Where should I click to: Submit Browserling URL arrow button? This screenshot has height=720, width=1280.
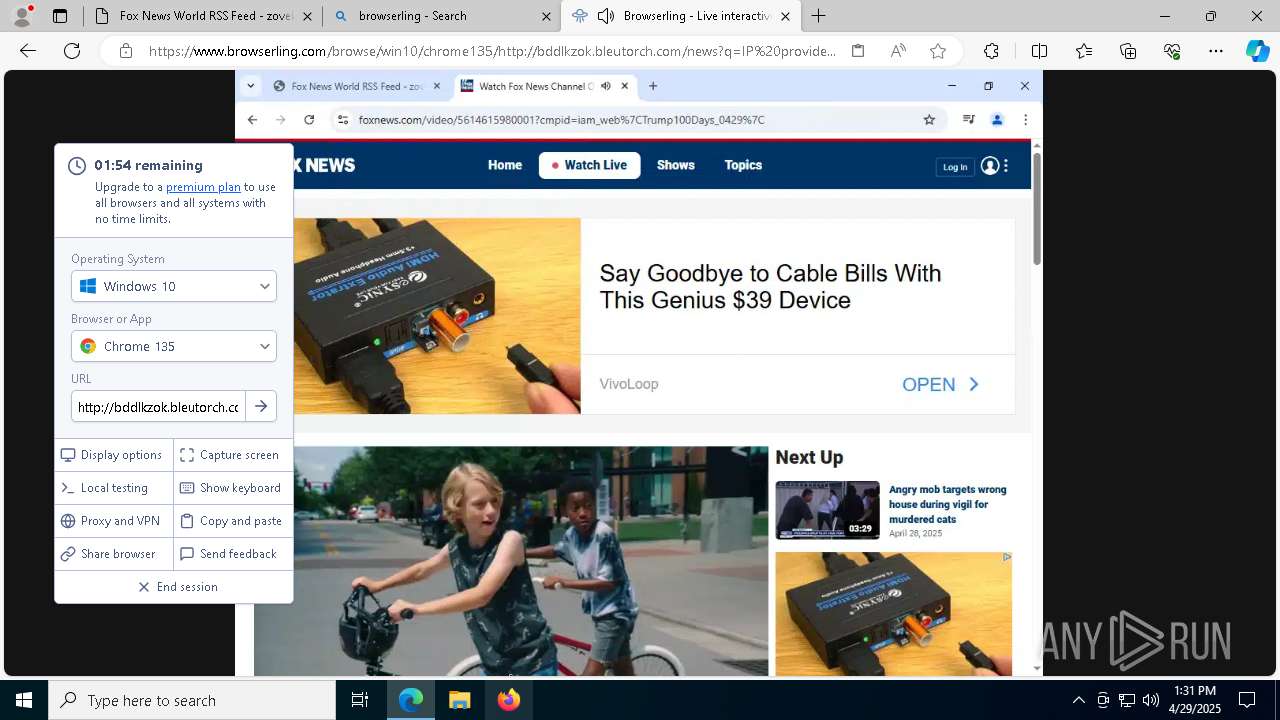coord(261,406)
